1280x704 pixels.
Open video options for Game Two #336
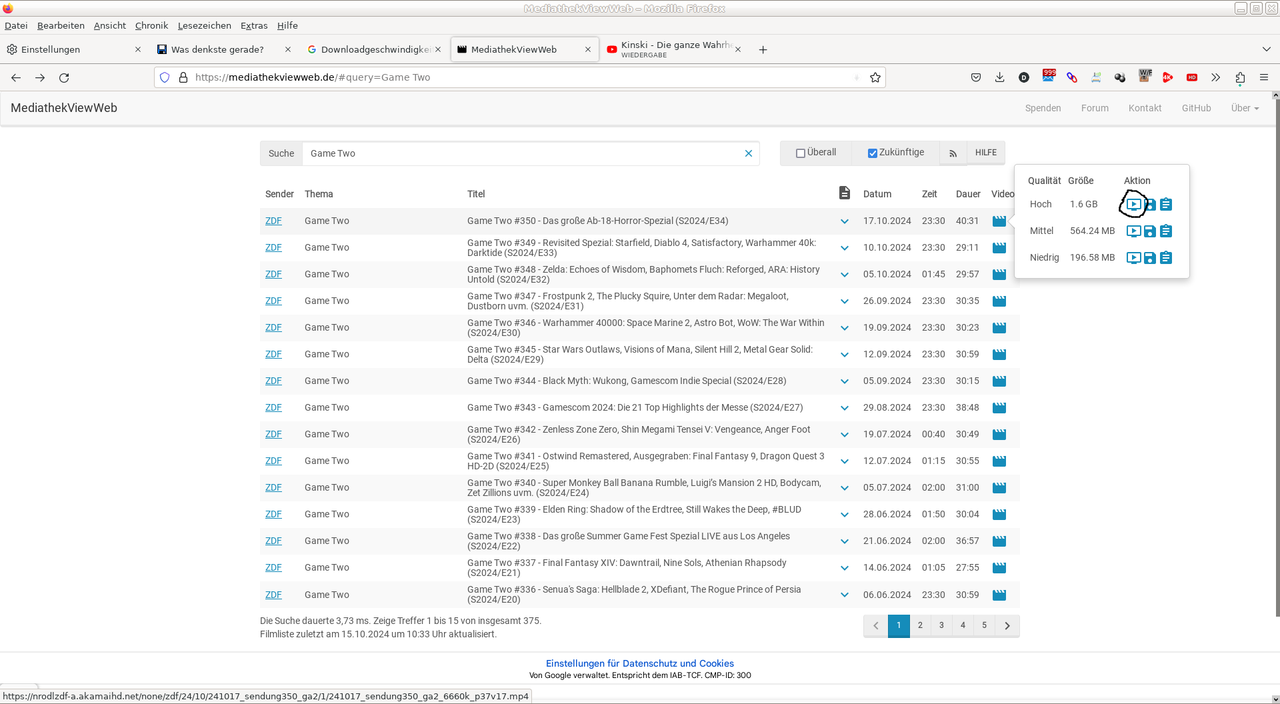(999, 595)
